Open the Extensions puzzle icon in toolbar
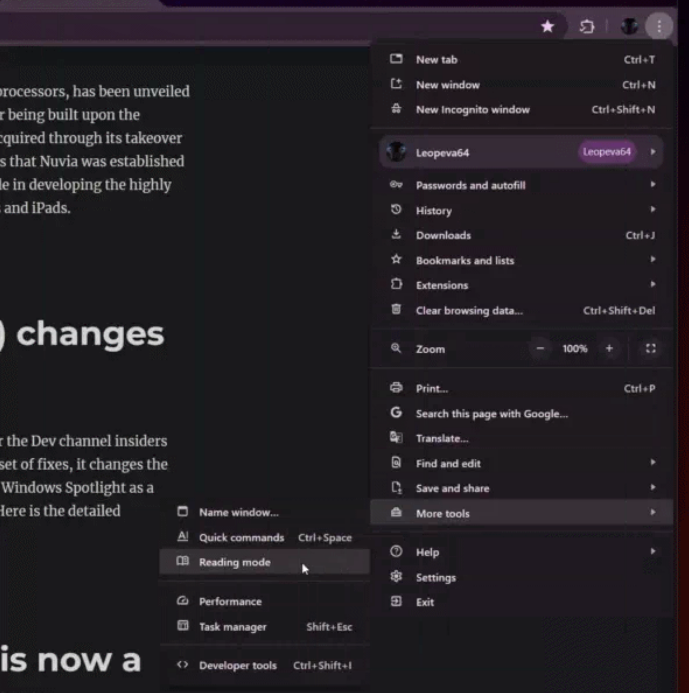The height and width of the screenshot is (693, 689). pyautogui.click(x=587, y=27)
